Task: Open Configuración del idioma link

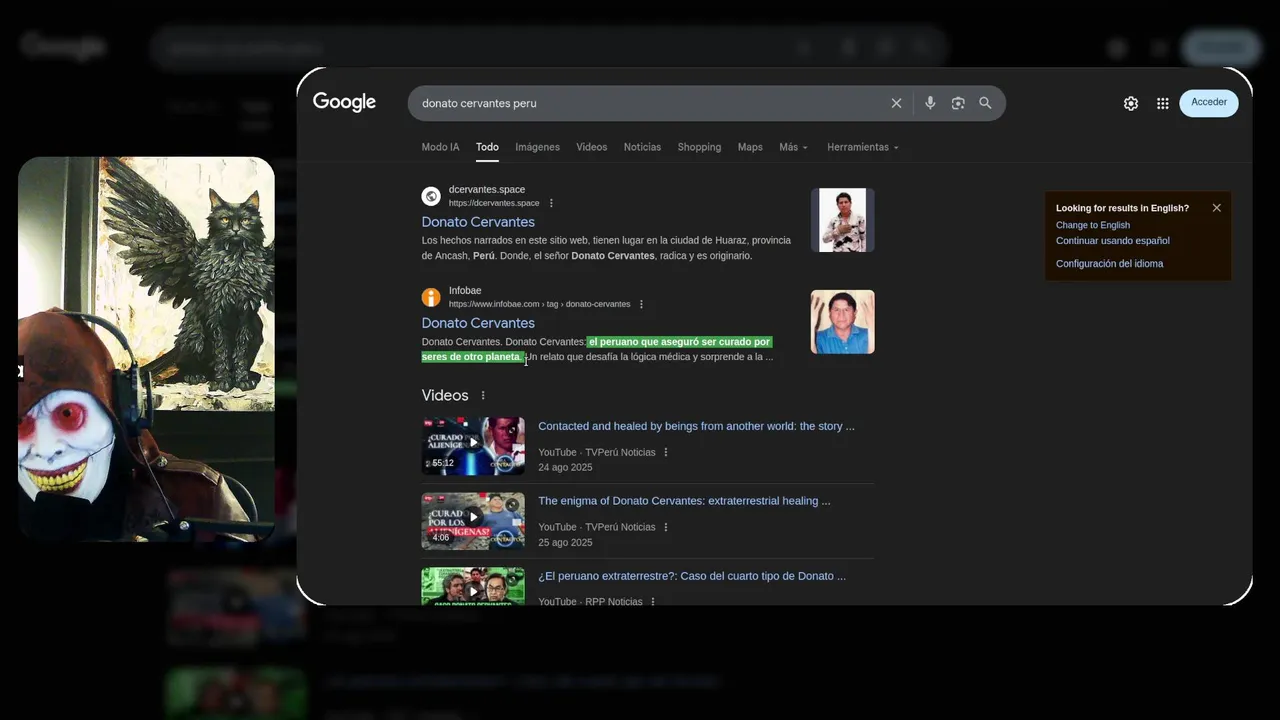Action: [x=1110, y=264]
